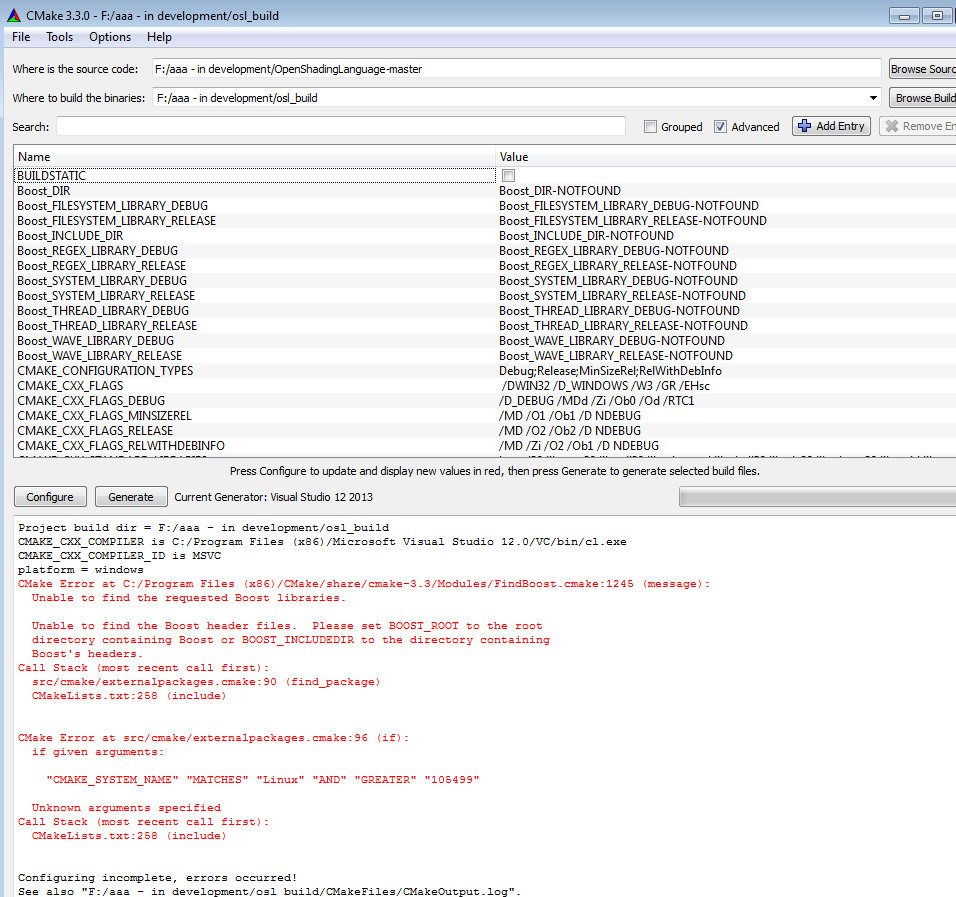Click the configure progress bar

[816, 497]
